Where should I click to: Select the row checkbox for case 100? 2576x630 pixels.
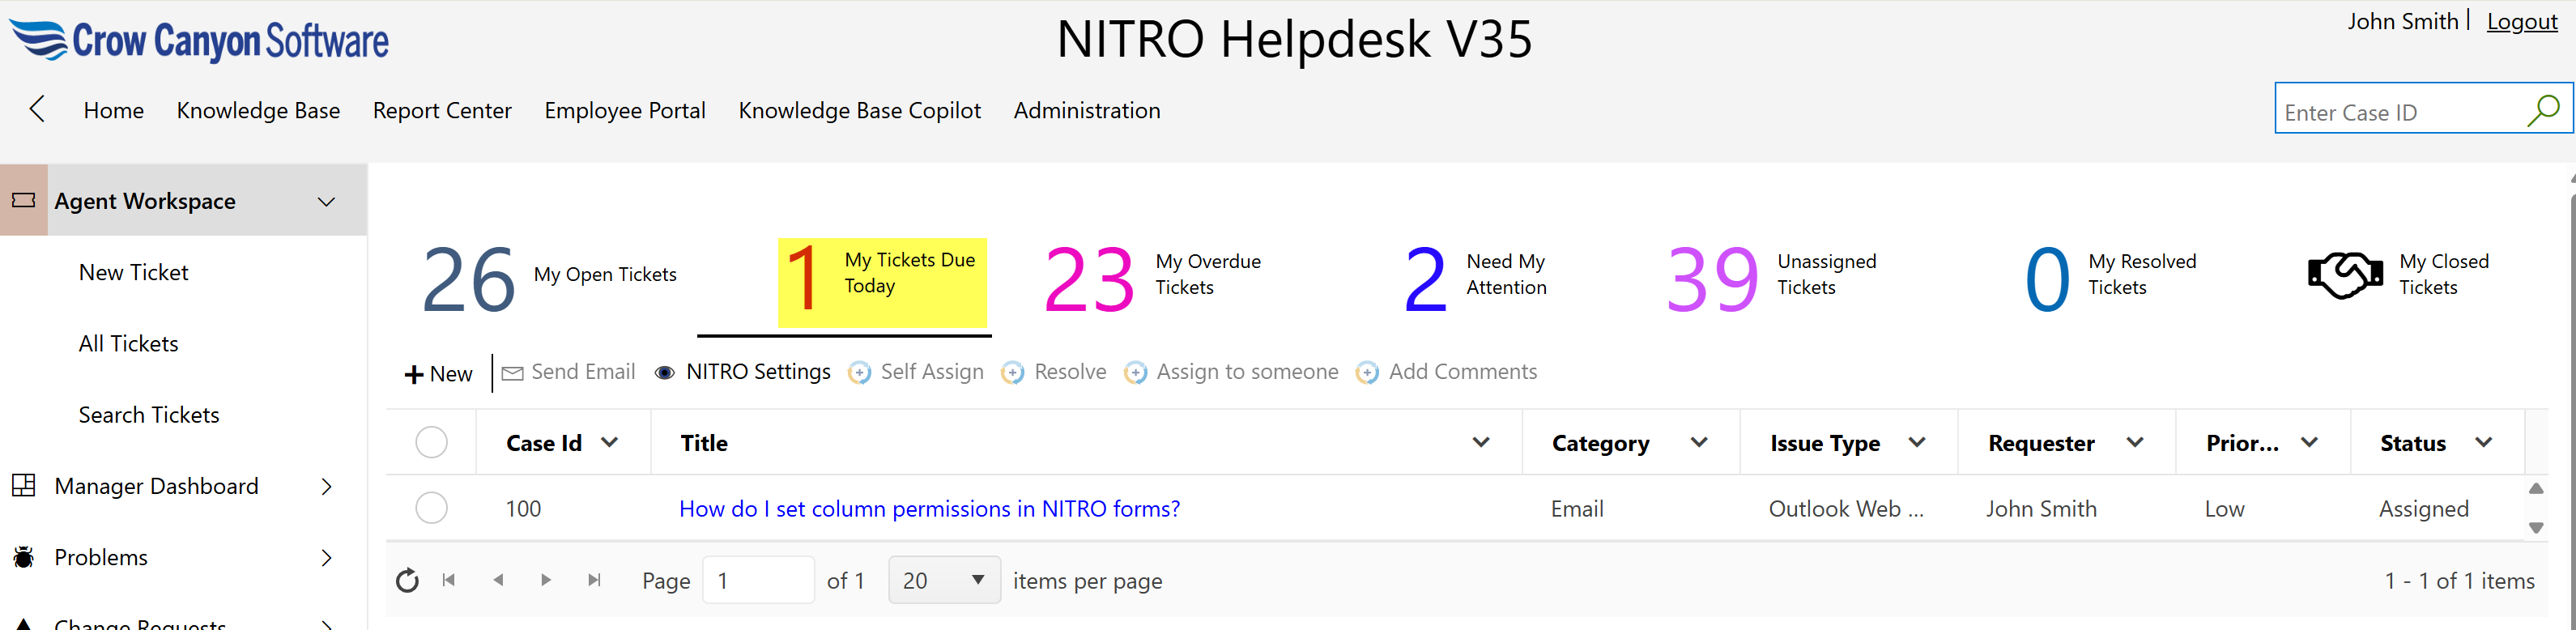click(431, 508)
